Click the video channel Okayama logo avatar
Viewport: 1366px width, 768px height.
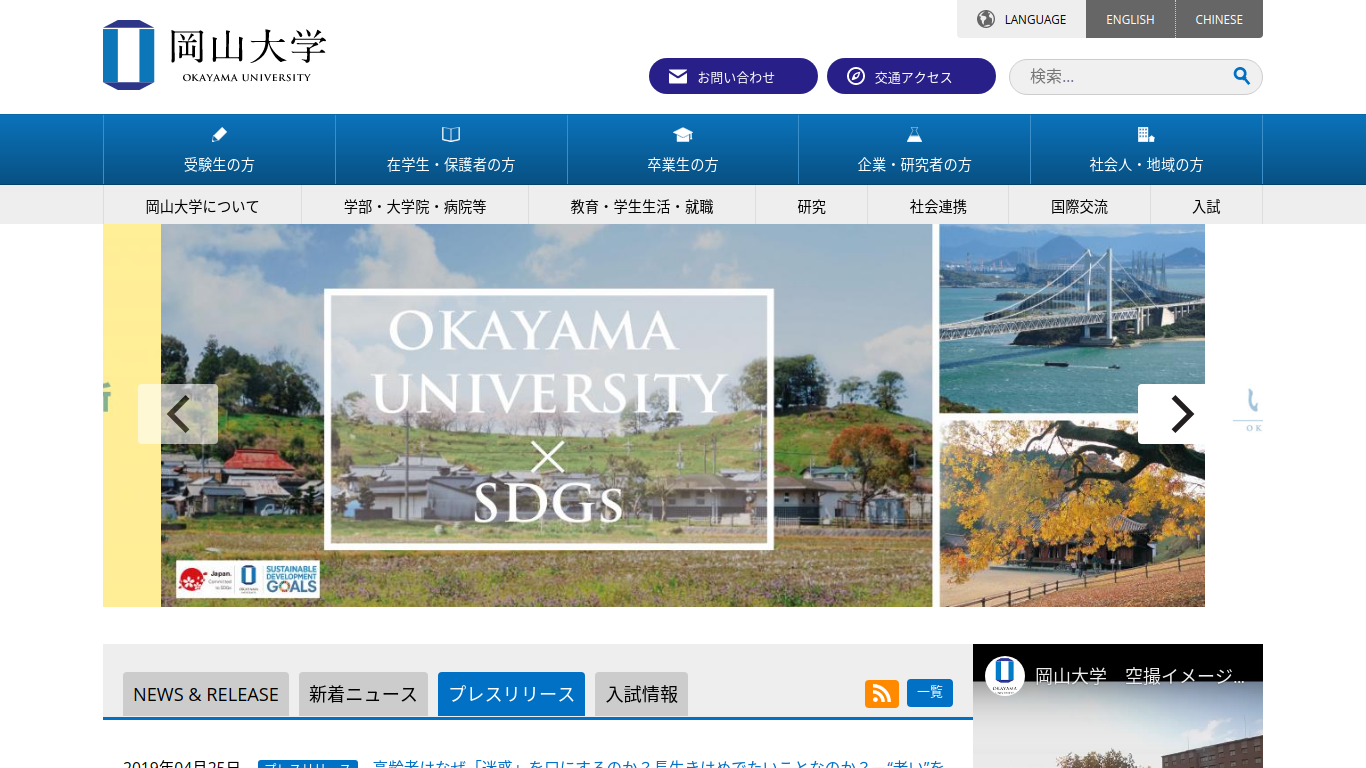(x=1005, y=676)
